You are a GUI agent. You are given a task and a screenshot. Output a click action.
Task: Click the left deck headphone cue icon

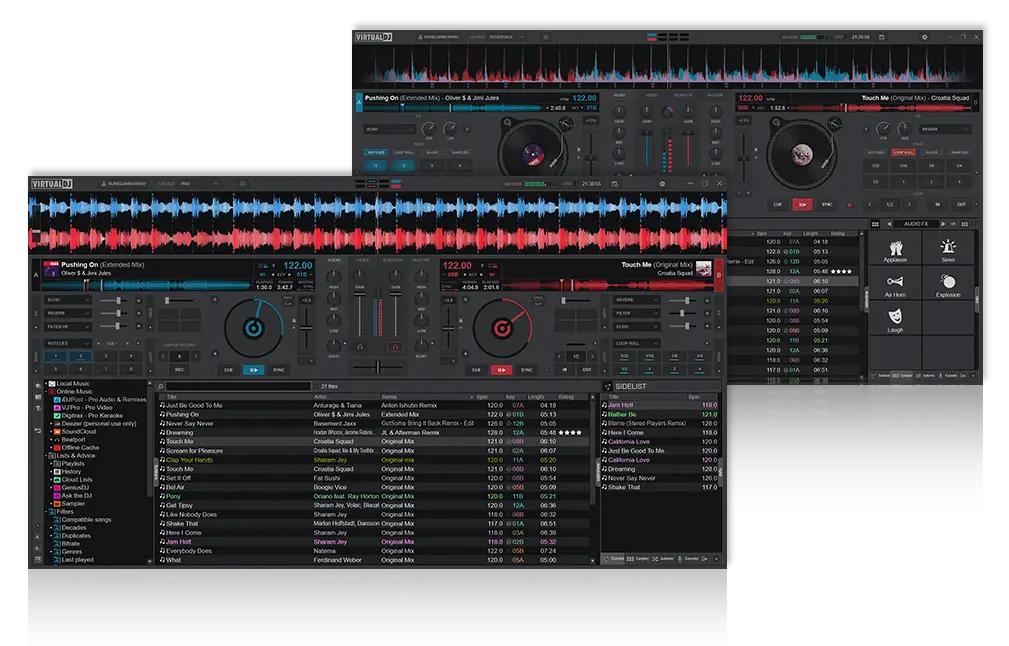(x=360, y=347)
